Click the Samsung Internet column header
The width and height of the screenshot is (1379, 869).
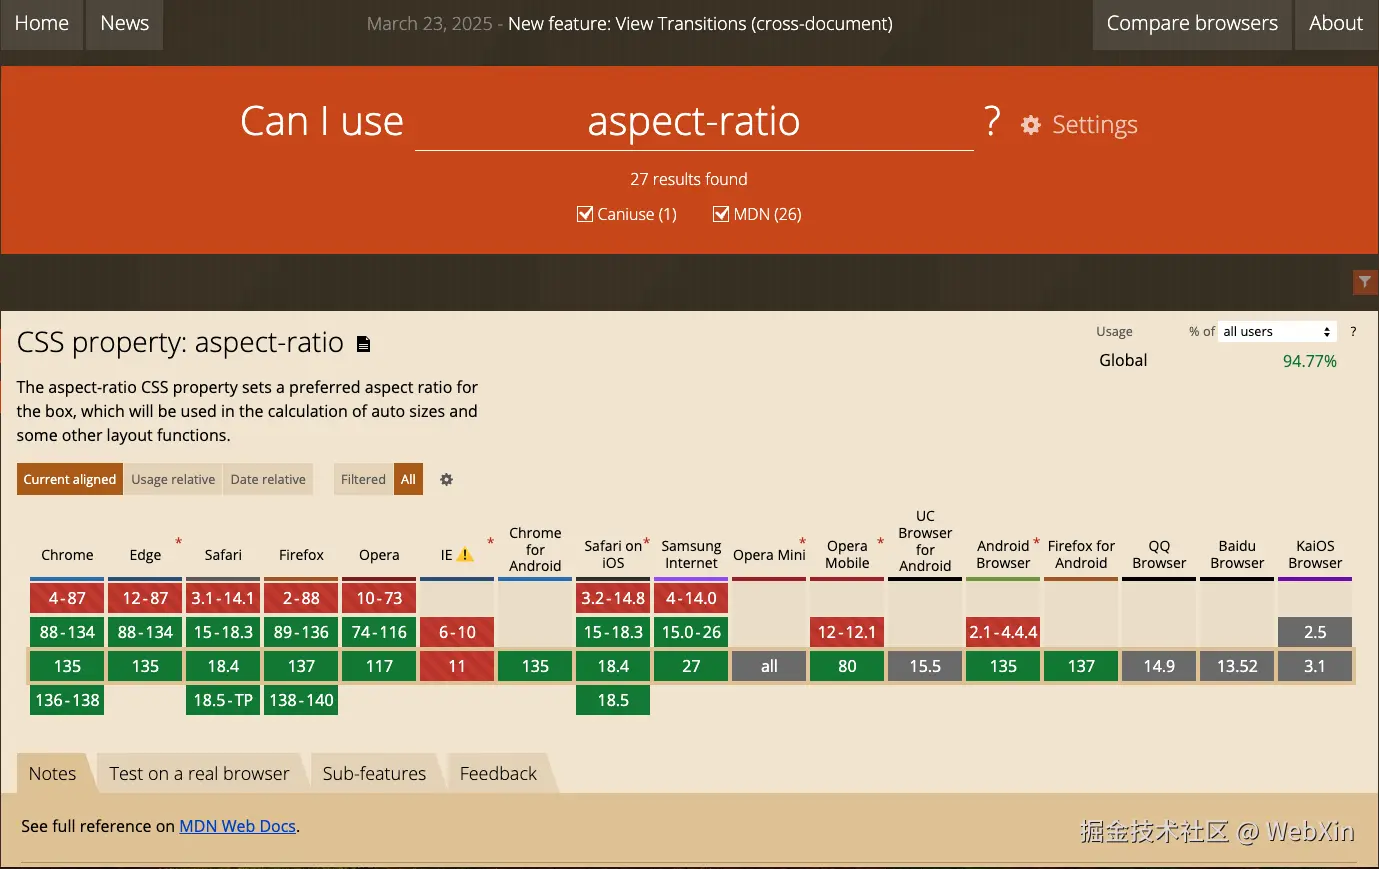691,554
